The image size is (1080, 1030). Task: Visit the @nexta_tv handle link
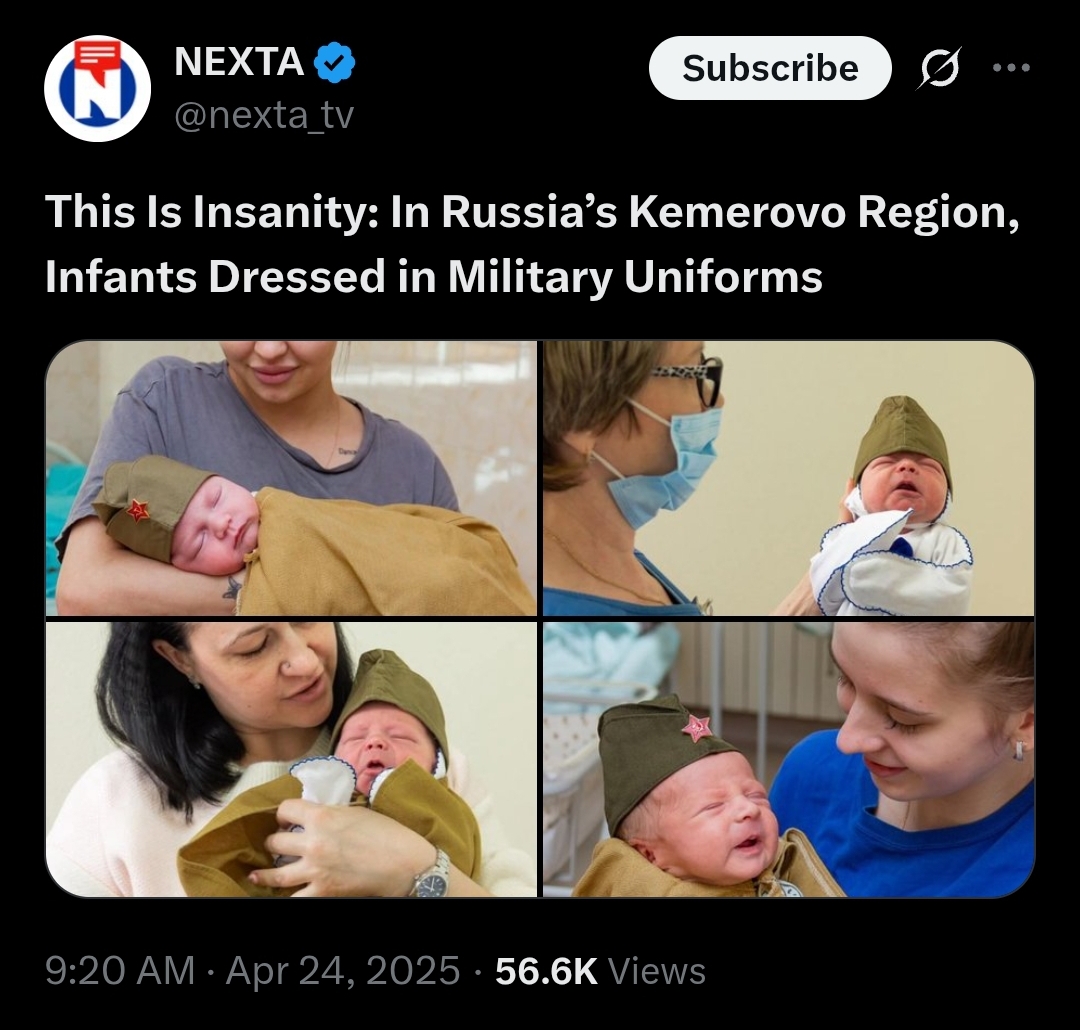tap(264, 114)
